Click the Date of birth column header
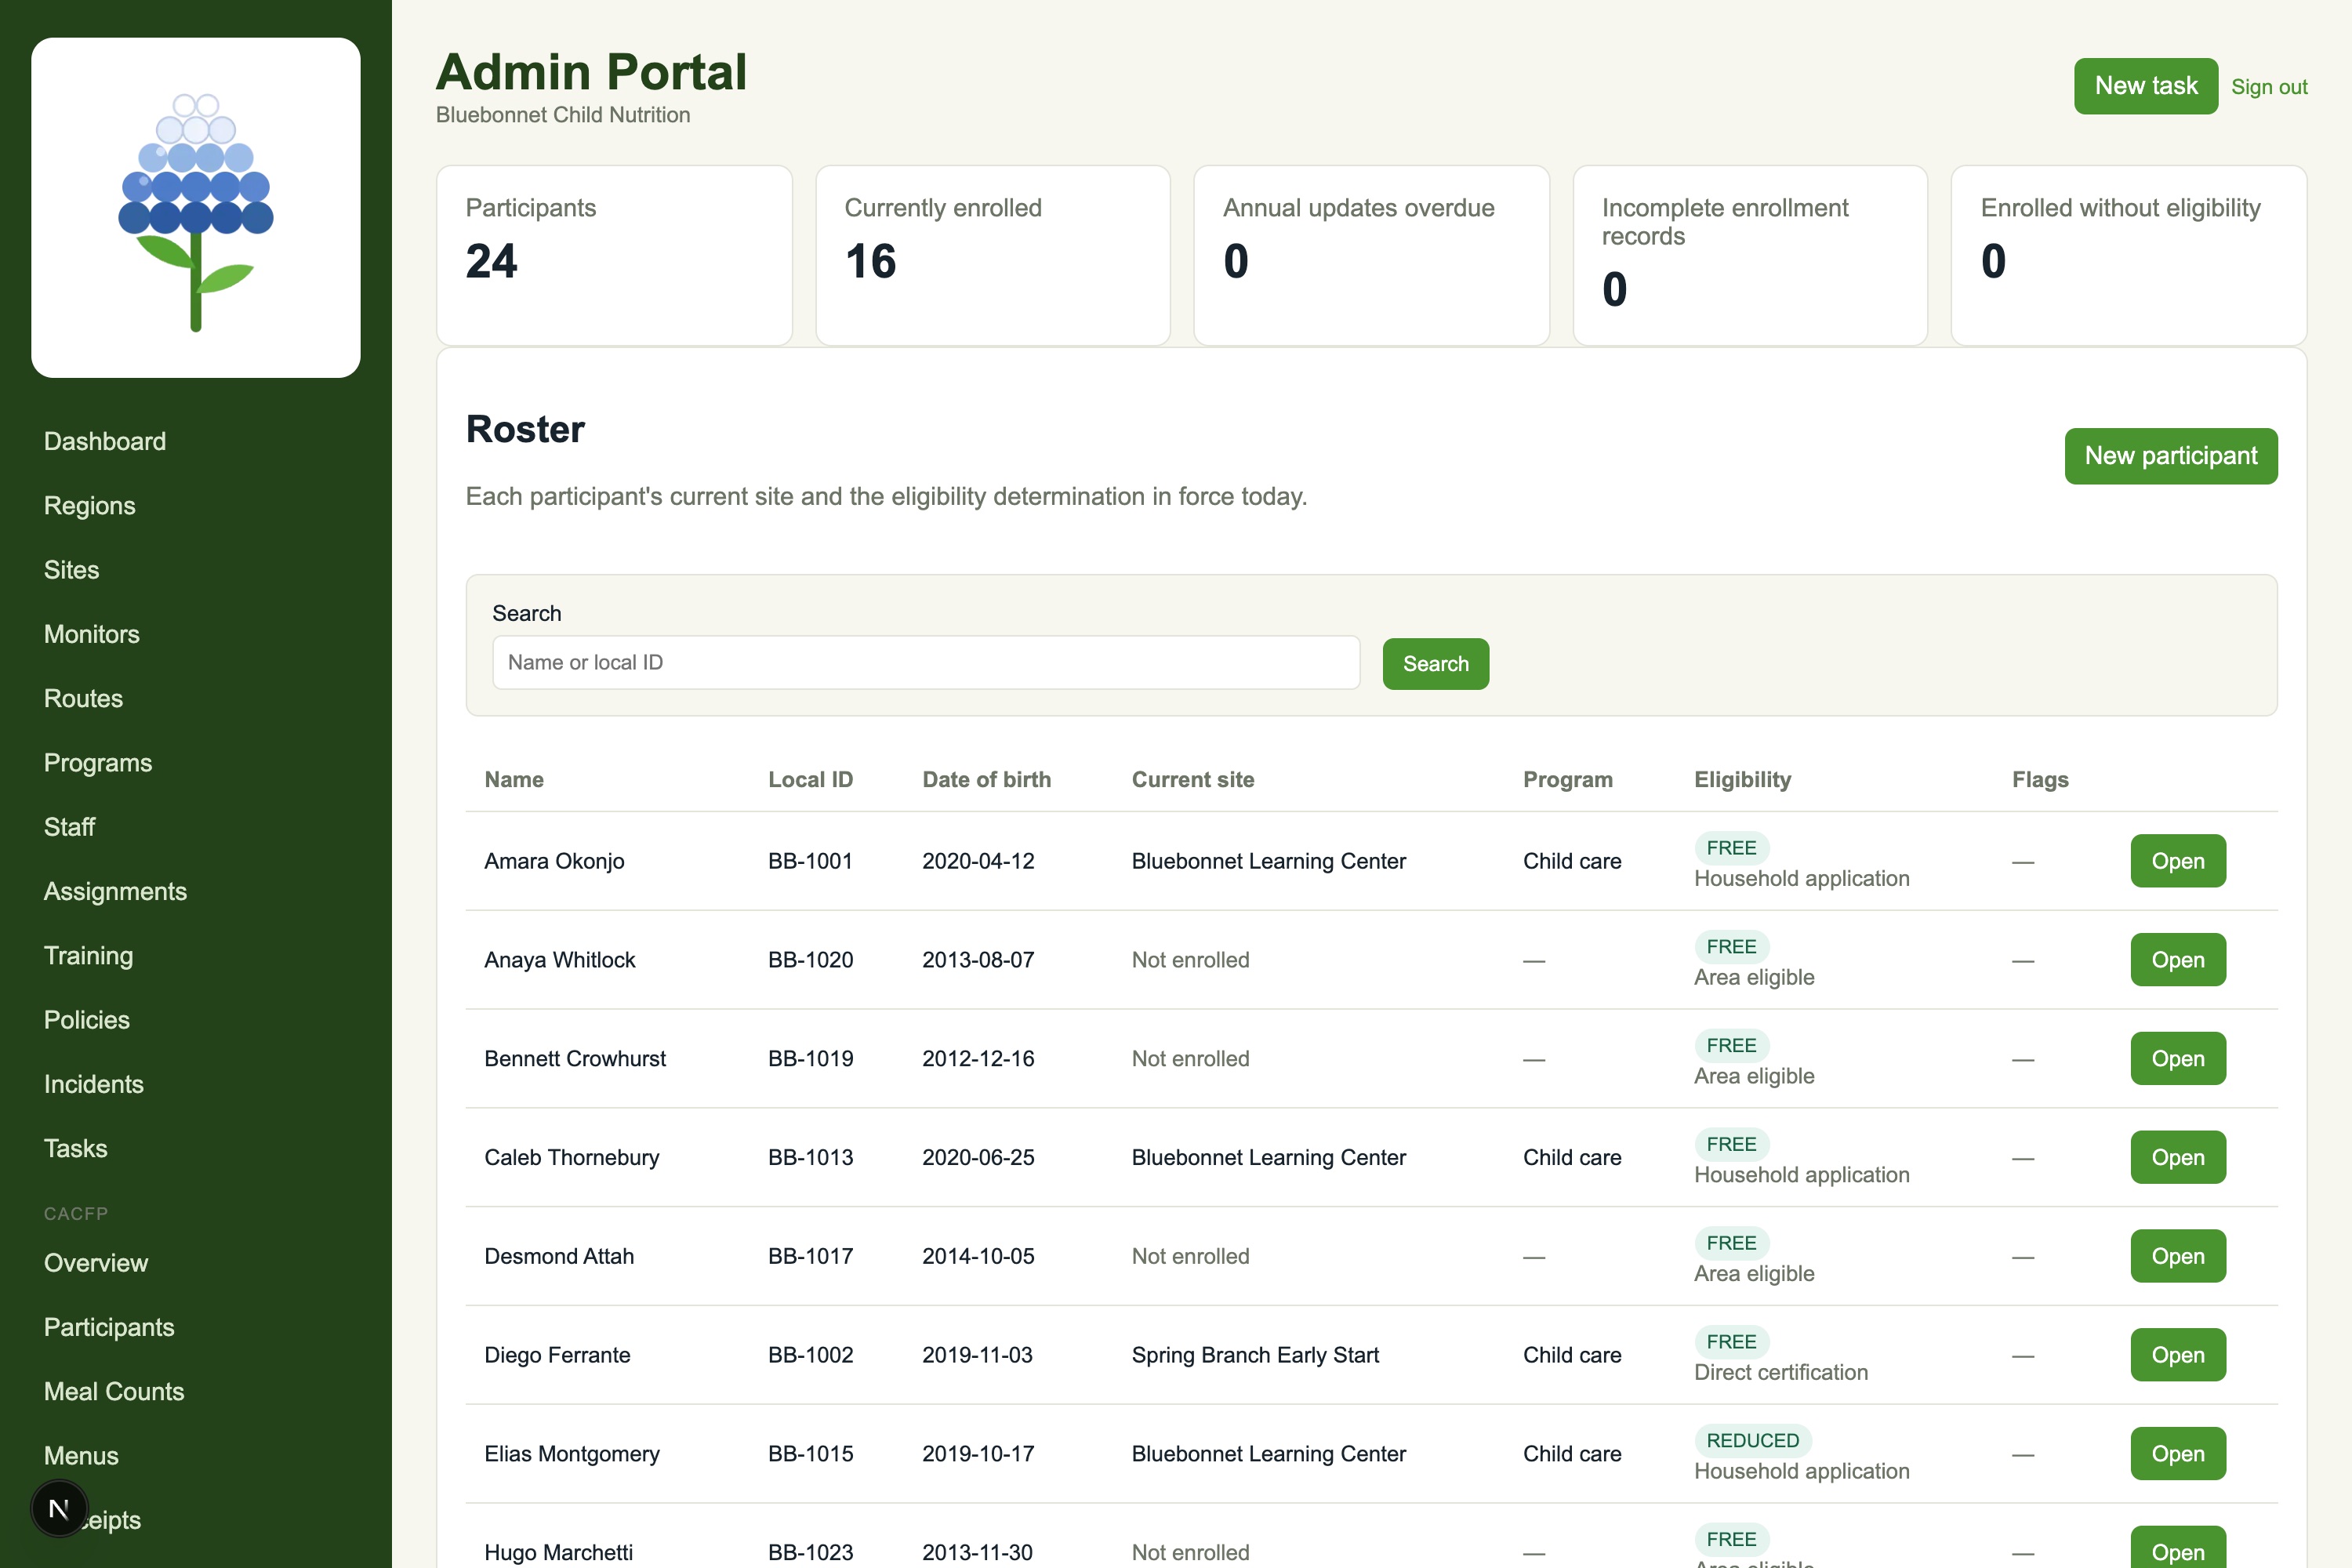The height and width of the screenshot is (1568, 2352). click(x=986, y=780)
